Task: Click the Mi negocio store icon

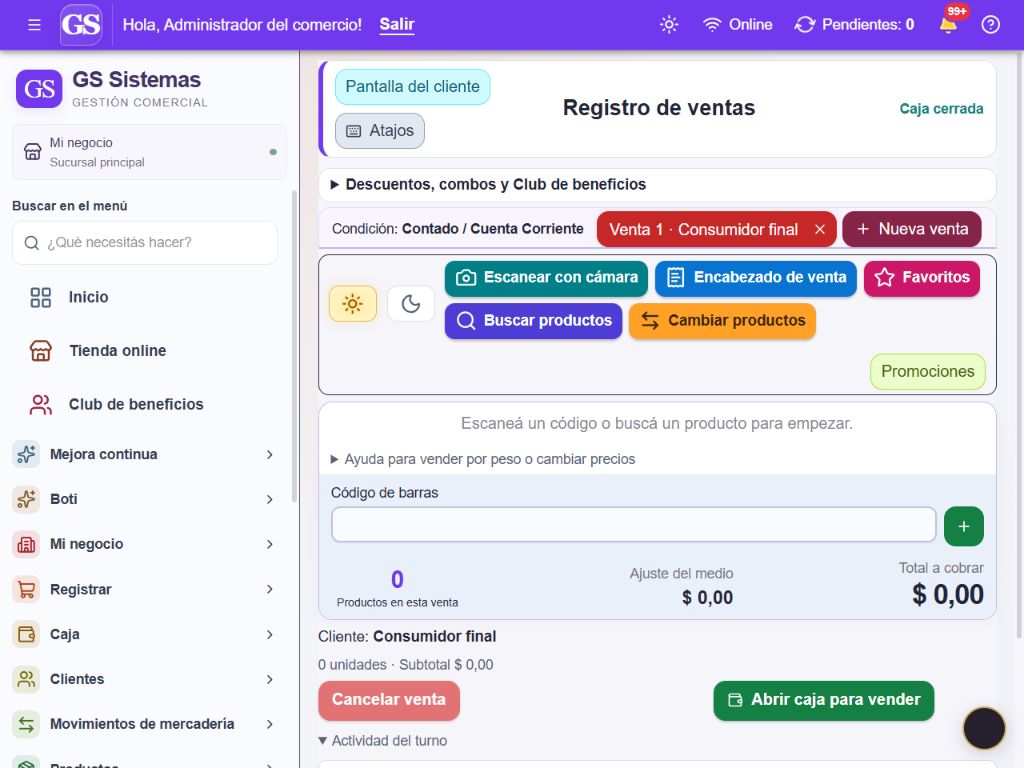Action: coord(33,152)
